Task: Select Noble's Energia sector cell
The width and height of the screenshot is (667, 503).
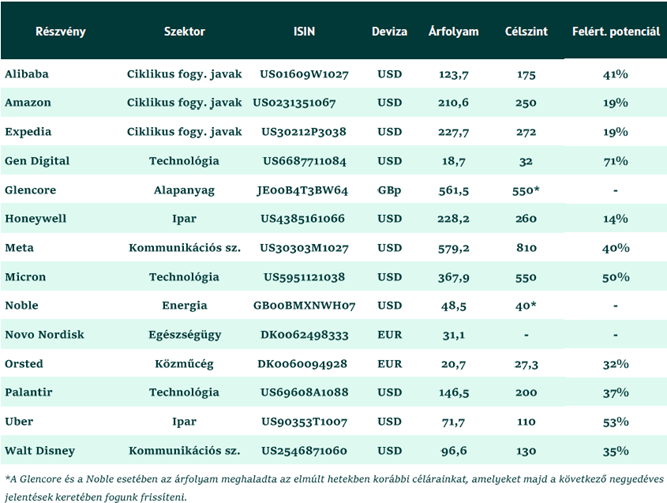Action: pyautogui.click(x=184, y=305)
